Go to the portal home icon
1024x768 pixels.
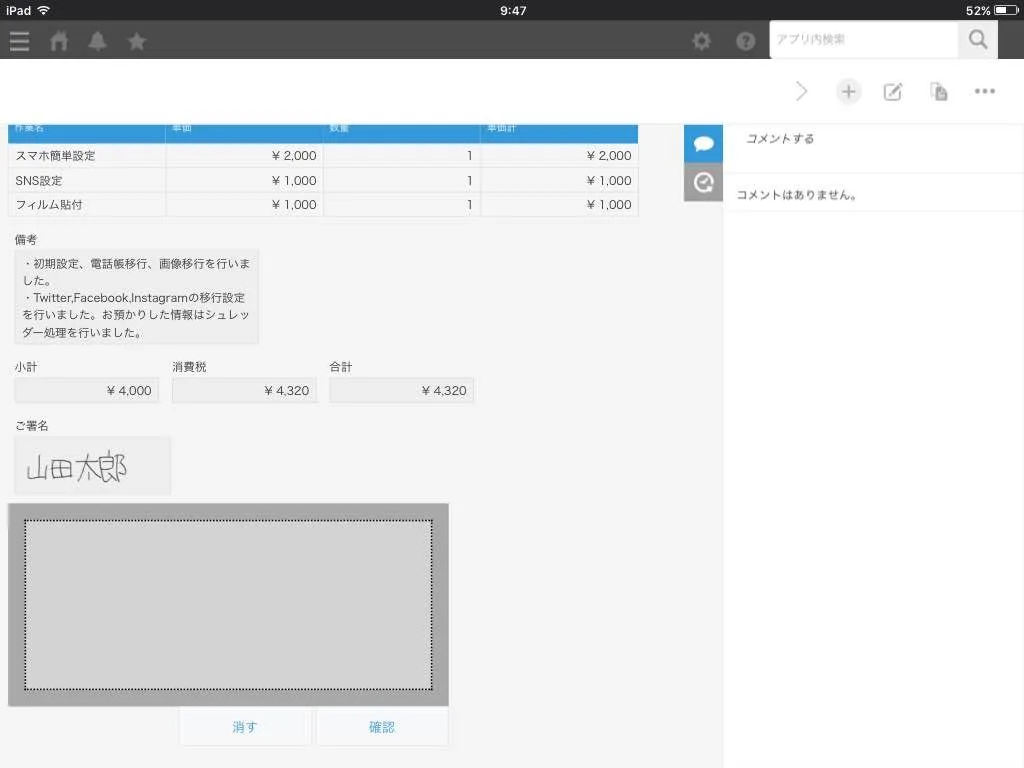click(x=59, y=41)
